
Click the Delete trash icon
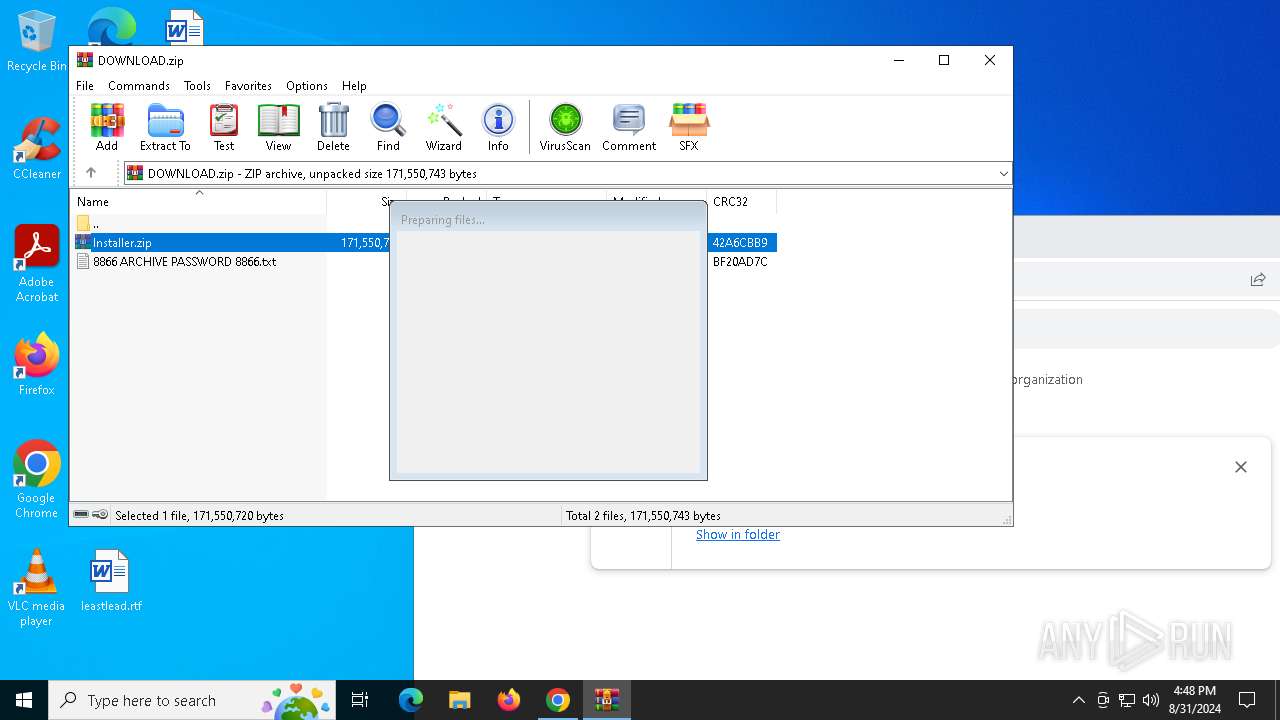click(333, 127)
